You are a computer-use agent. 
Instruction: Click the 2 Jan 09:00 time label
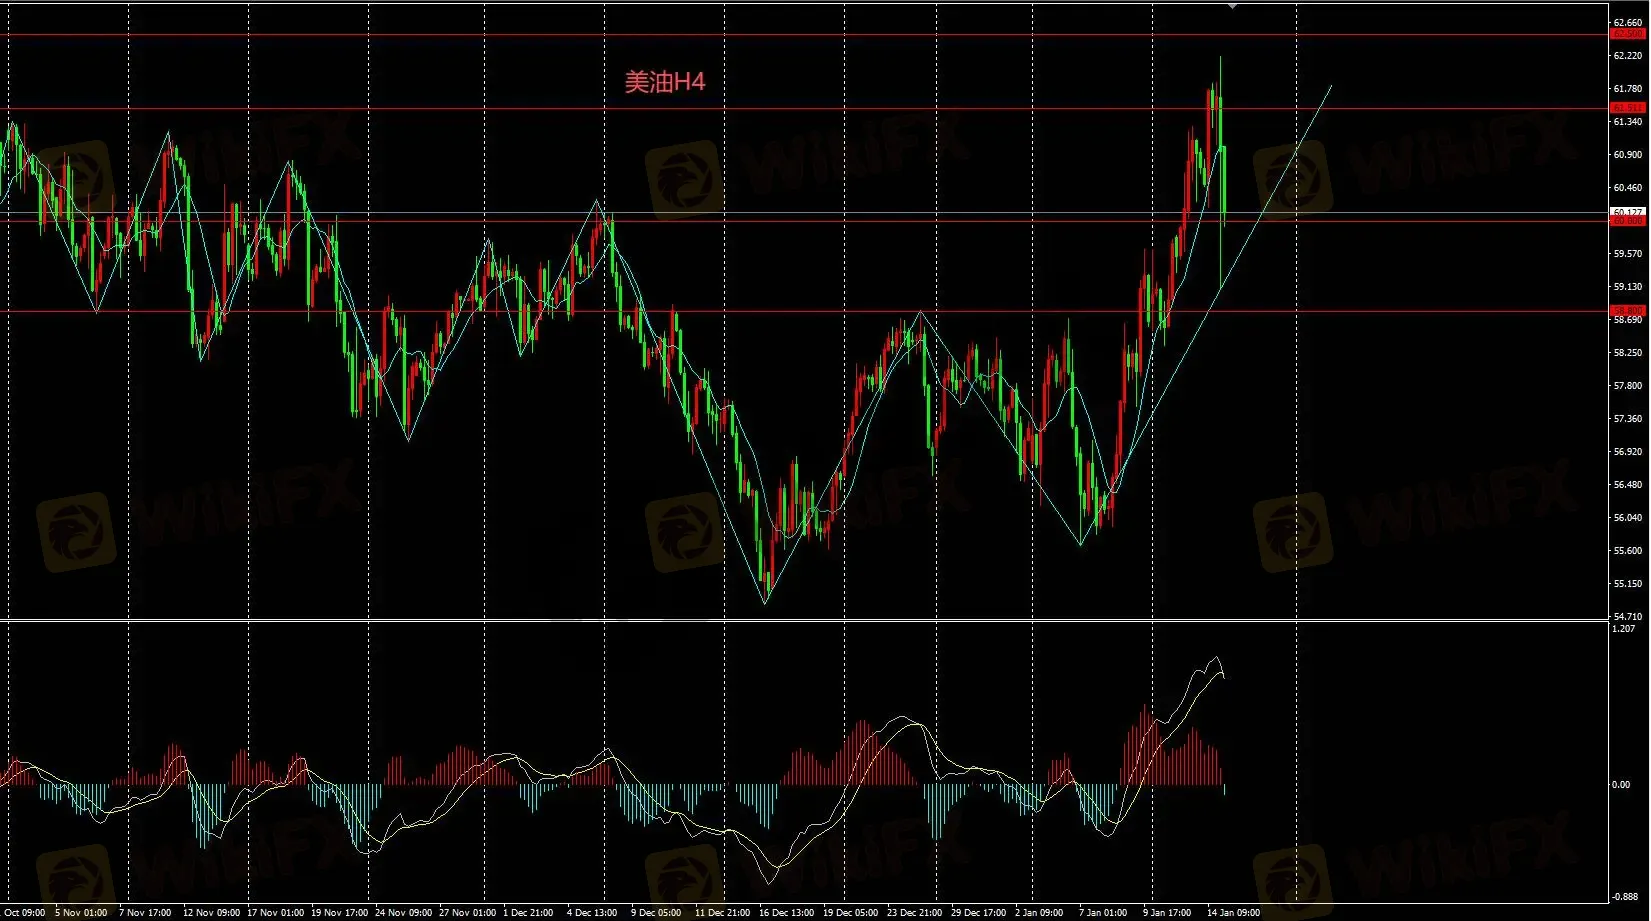1039,913
